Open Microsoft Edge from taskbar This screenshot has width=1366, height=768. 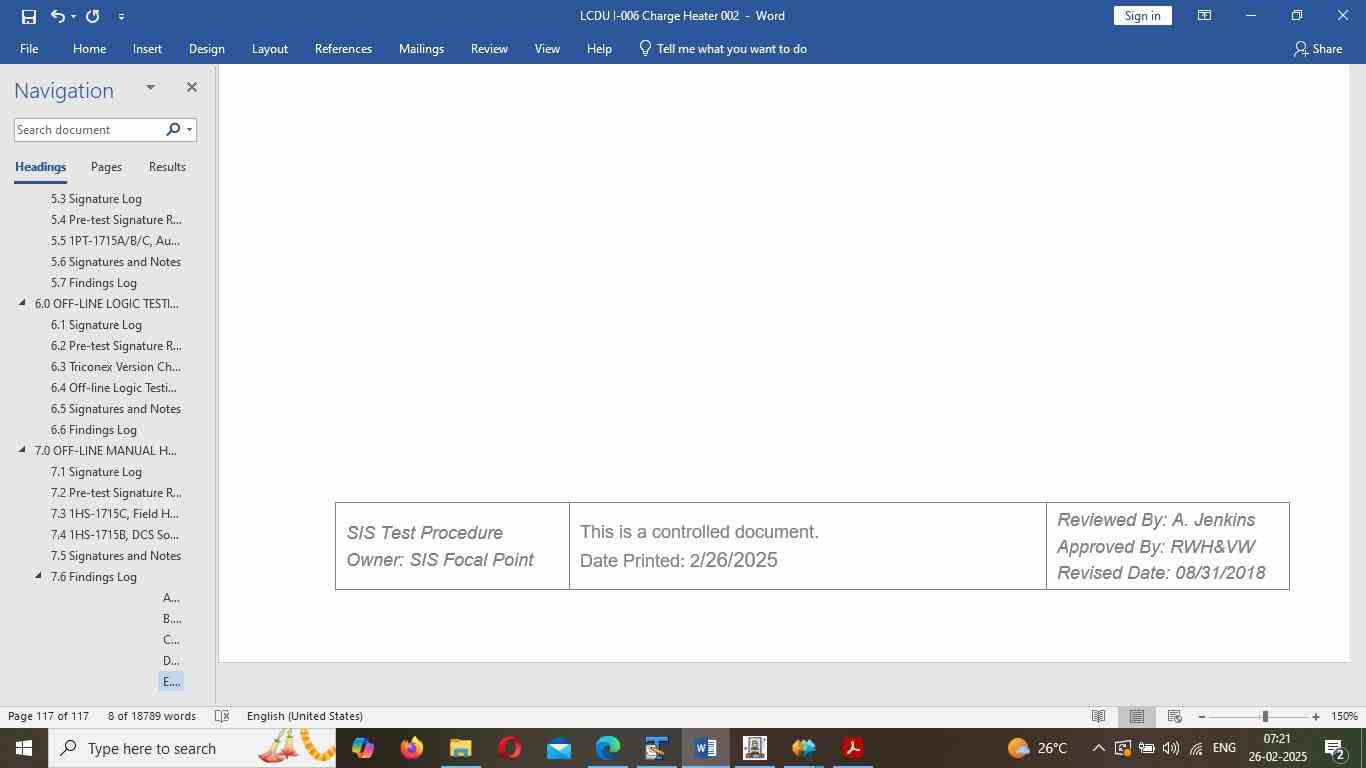click(x=608, y=748)
